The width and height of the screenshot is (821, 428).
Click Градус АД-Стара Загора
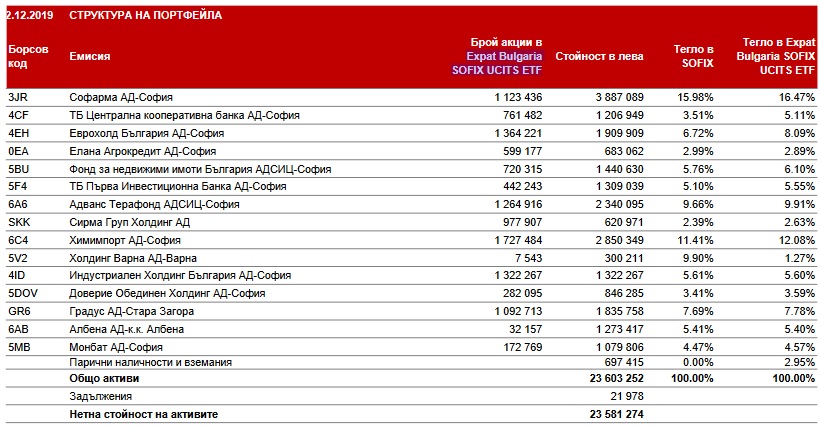tap(131, 311)
